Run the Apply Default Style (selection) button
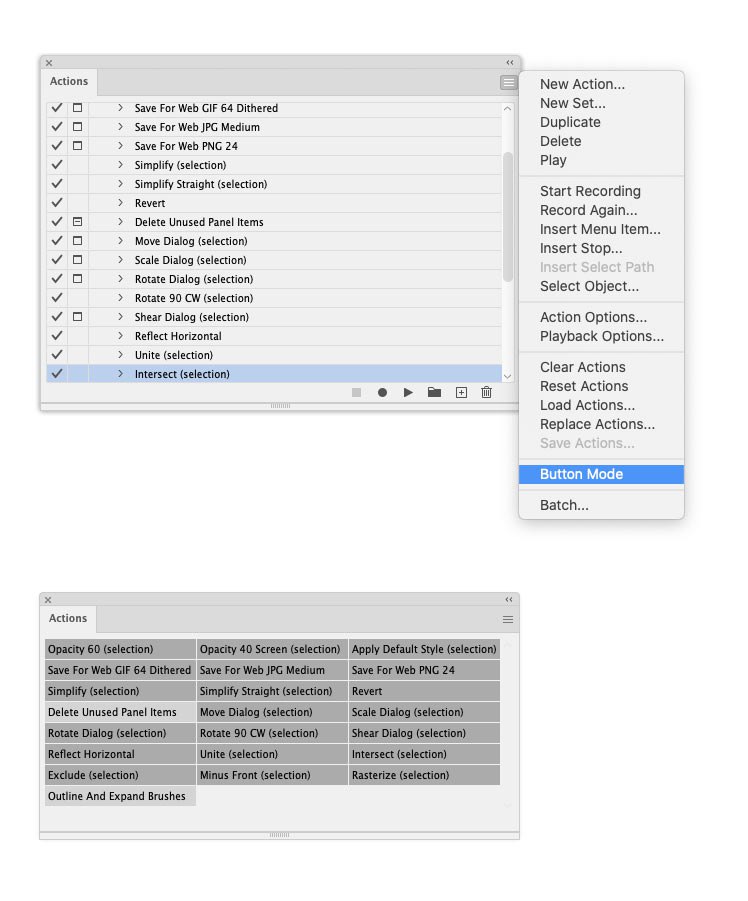 pyautogui.click(x=424, y=649)
